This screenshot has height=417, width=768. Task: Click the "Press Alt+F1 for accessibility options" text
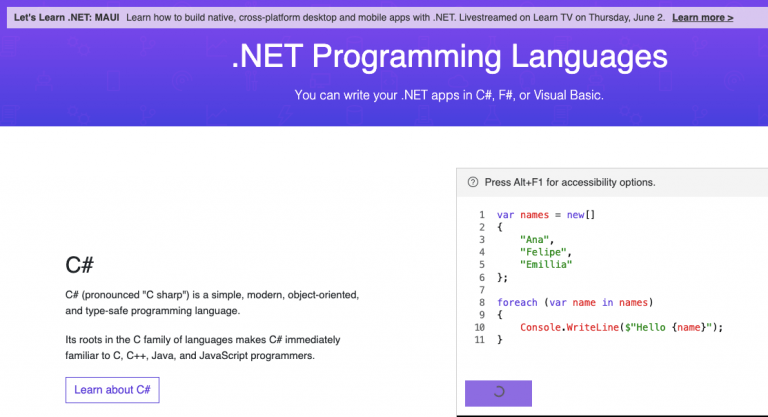570,183
